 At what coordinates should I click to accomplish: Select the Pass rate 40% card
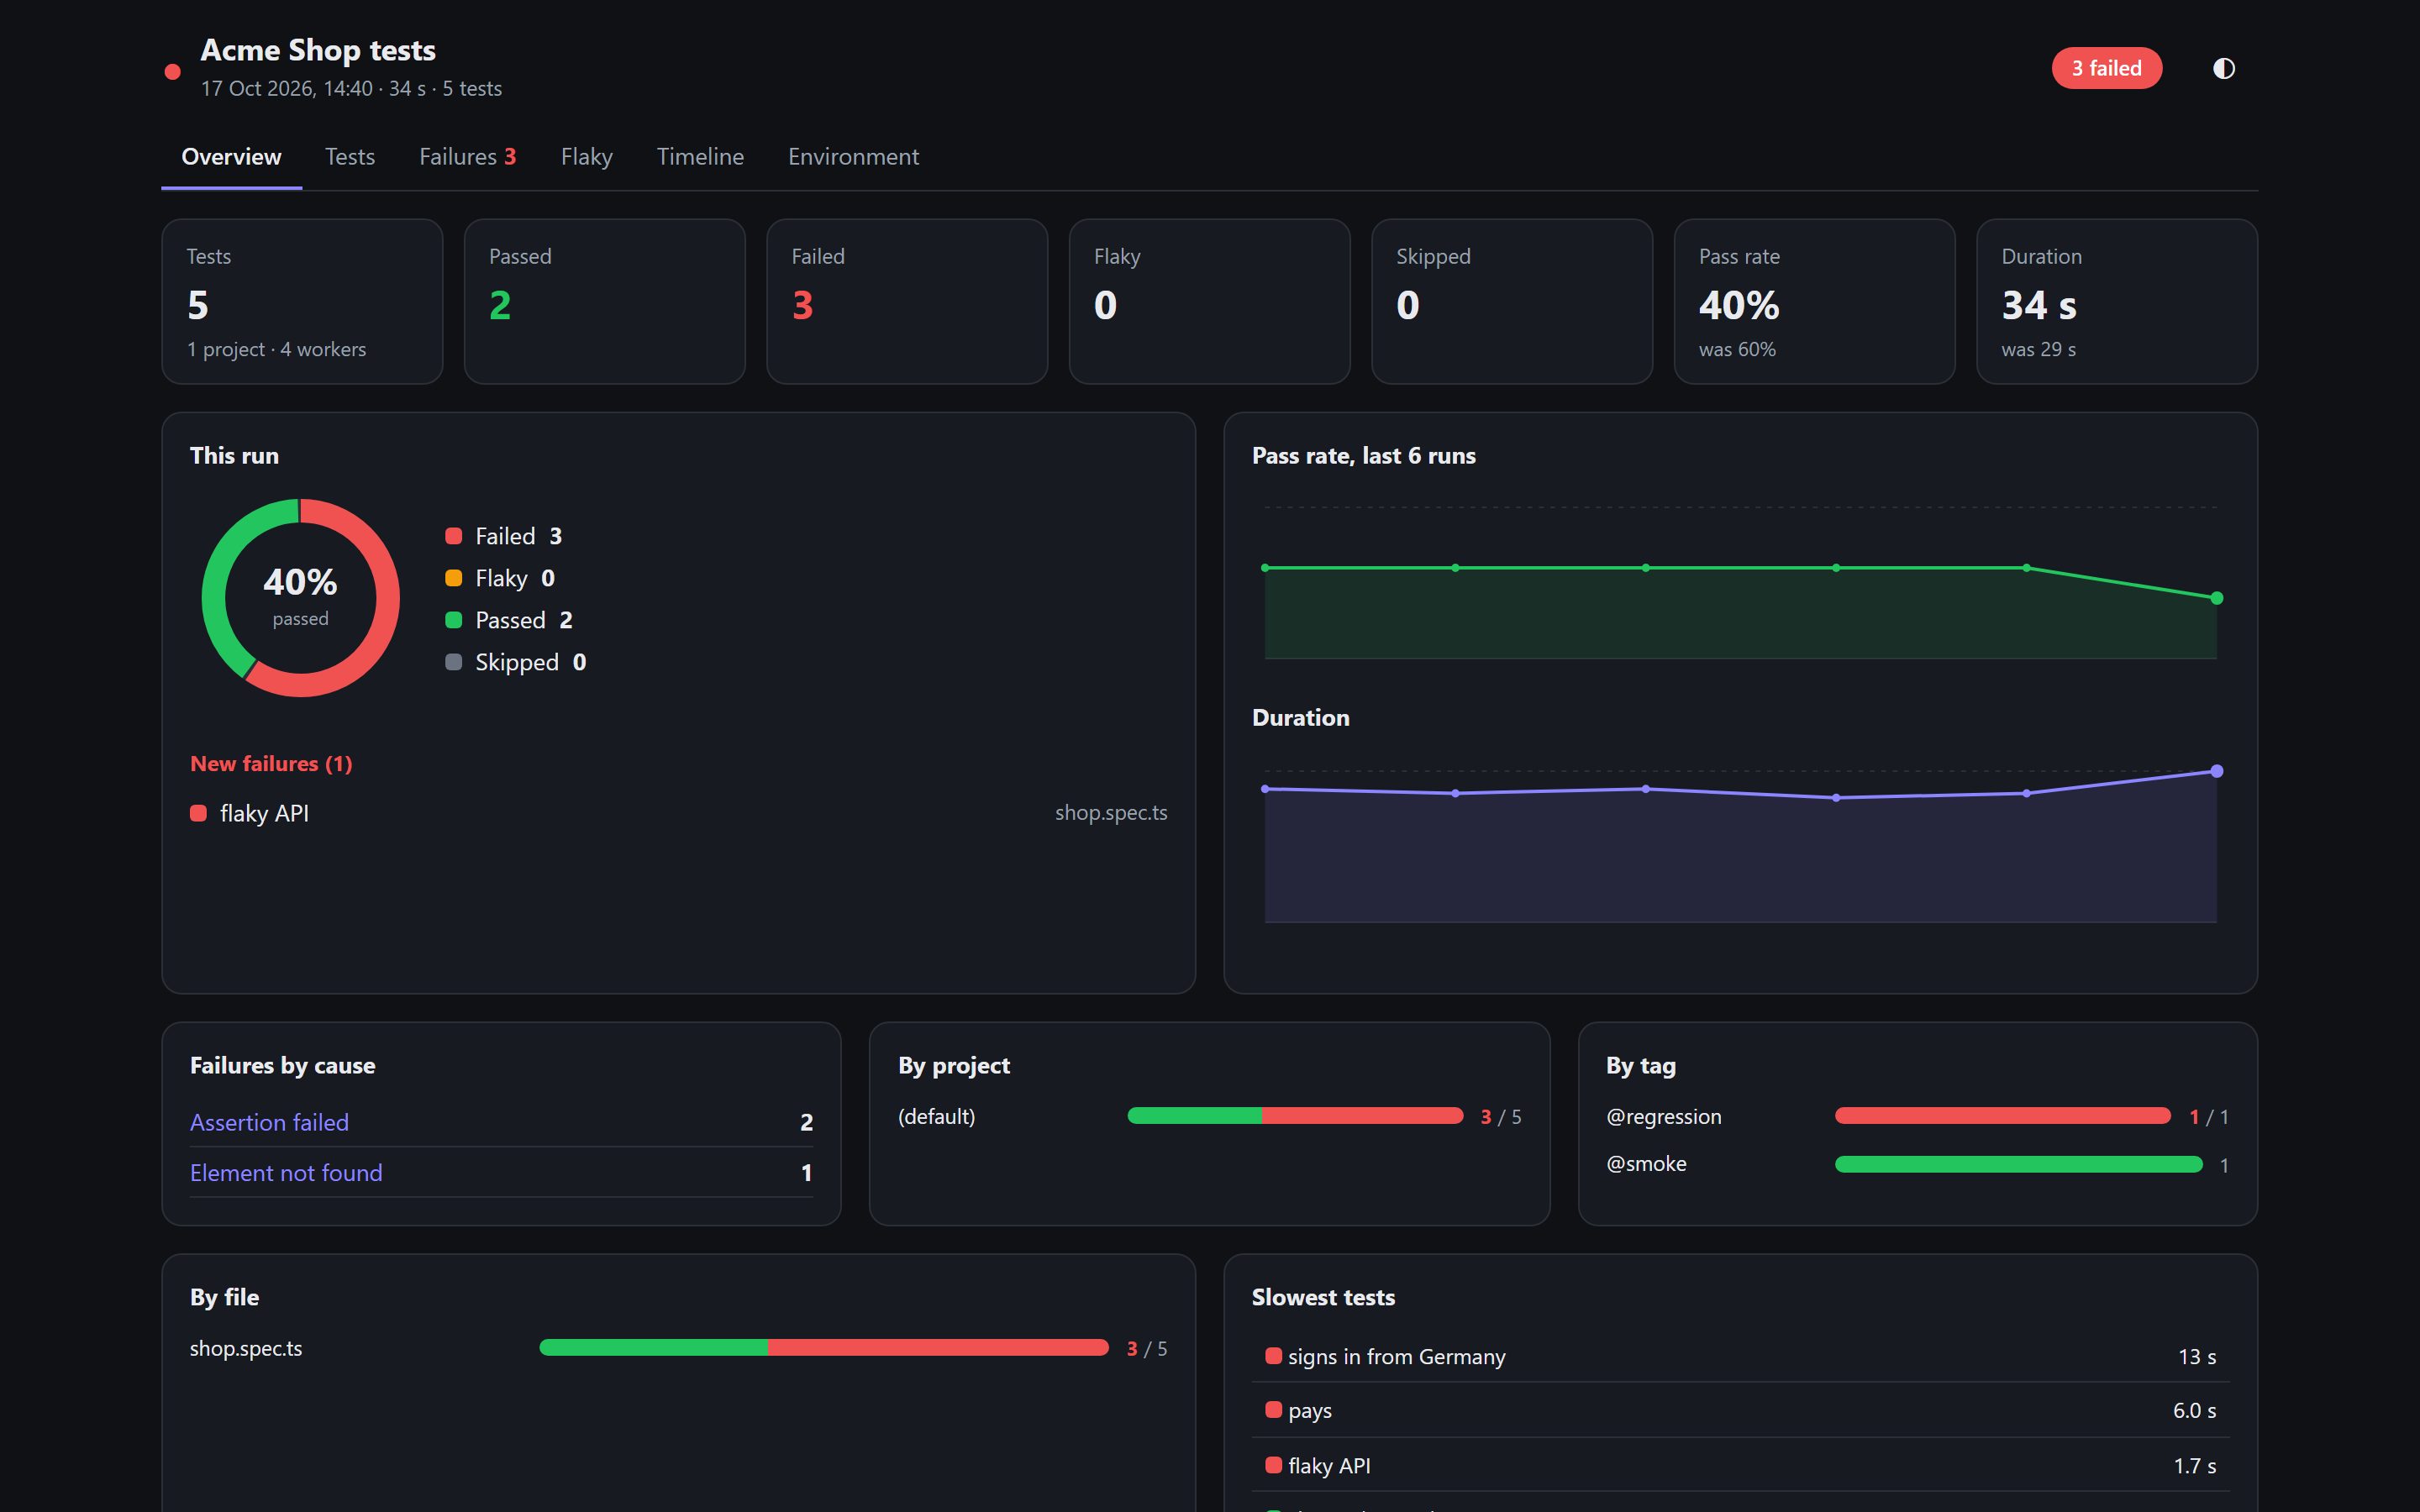click(1815, 301)
